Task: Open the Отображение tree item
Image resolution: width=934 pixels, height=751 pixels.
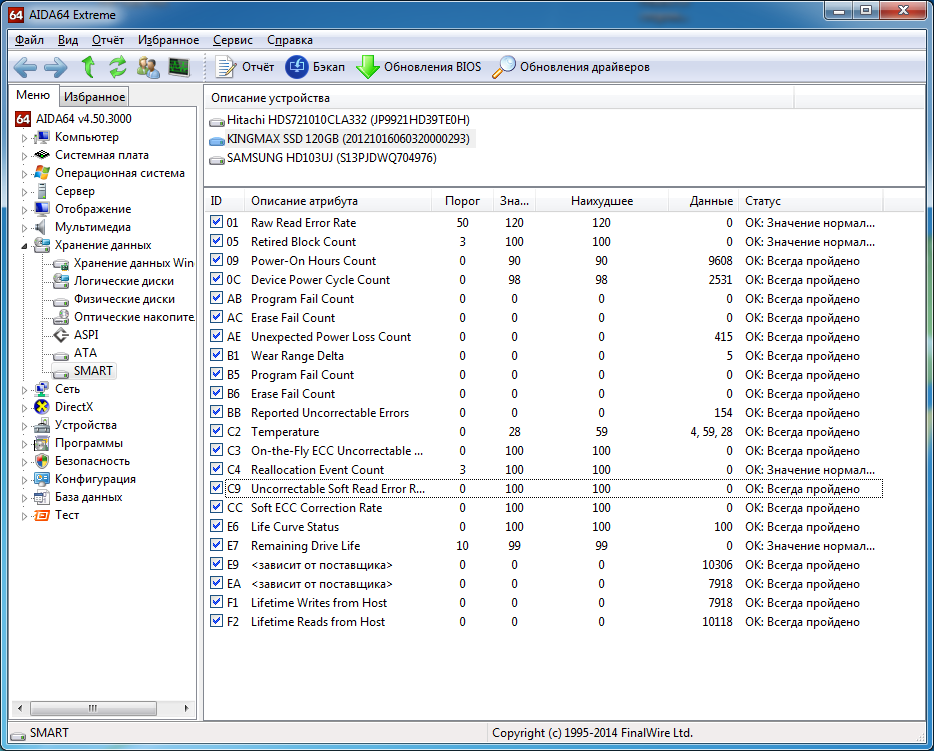Action: (93, 208)
